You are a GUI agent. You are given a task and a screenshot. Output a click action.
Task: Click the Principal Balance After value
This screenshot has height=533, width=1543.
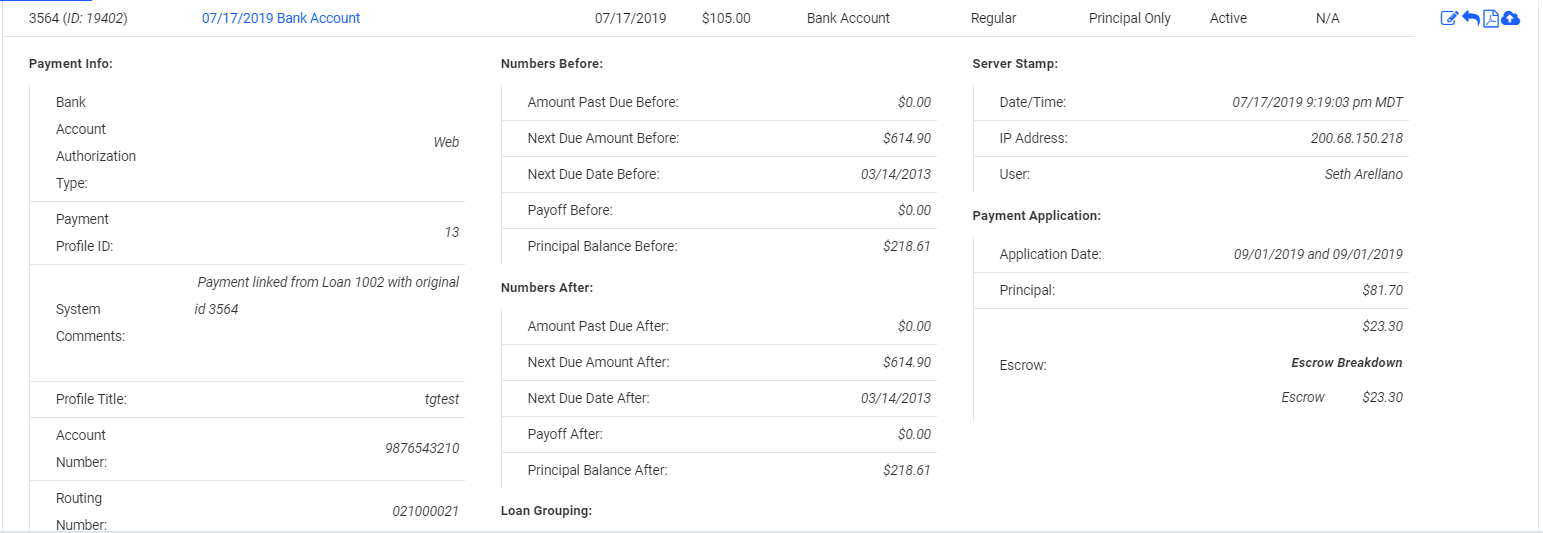(x=907, y=470)
